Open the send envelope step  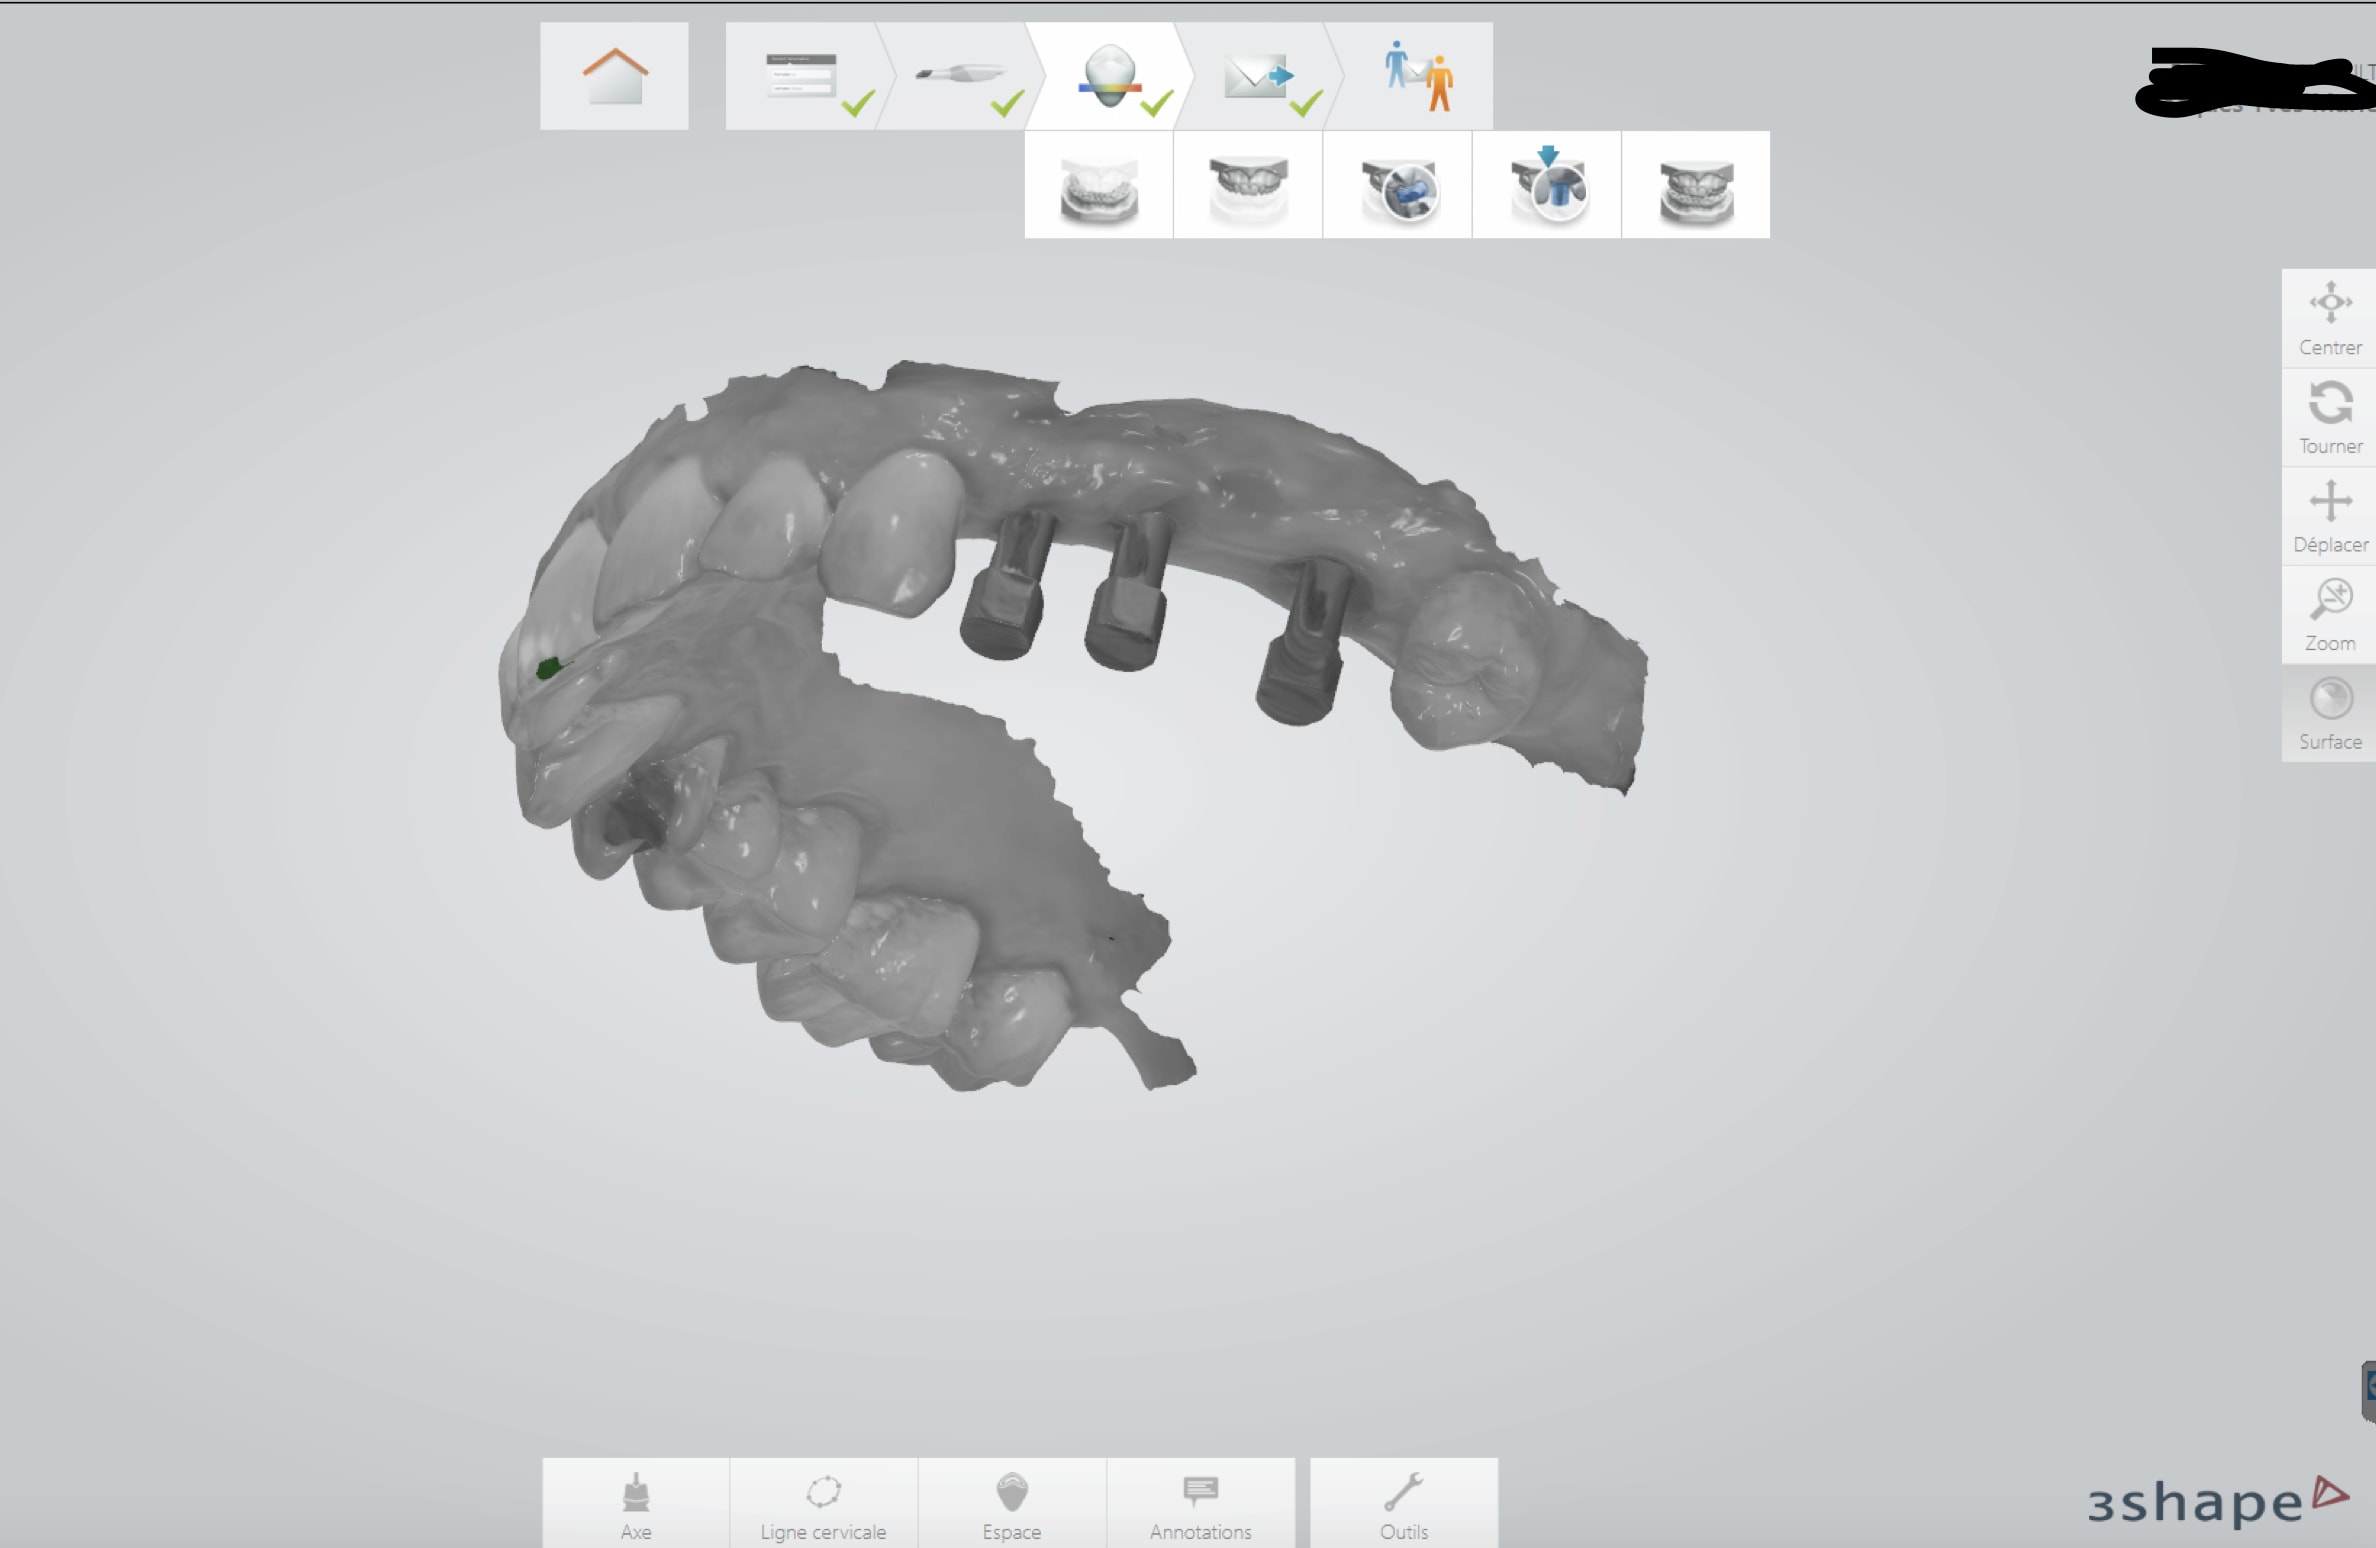coord(1258,77)
